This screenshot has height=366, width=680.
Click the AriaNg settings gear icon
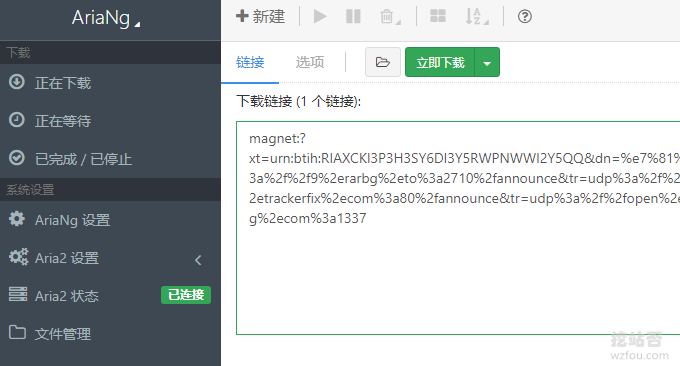point(17,219)
